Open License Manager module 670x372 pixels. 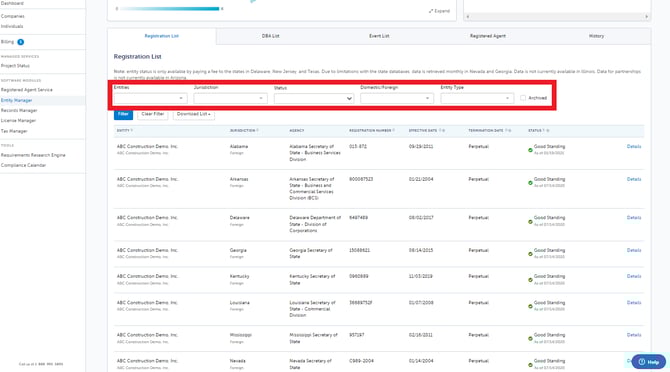(x=18, y=121)
